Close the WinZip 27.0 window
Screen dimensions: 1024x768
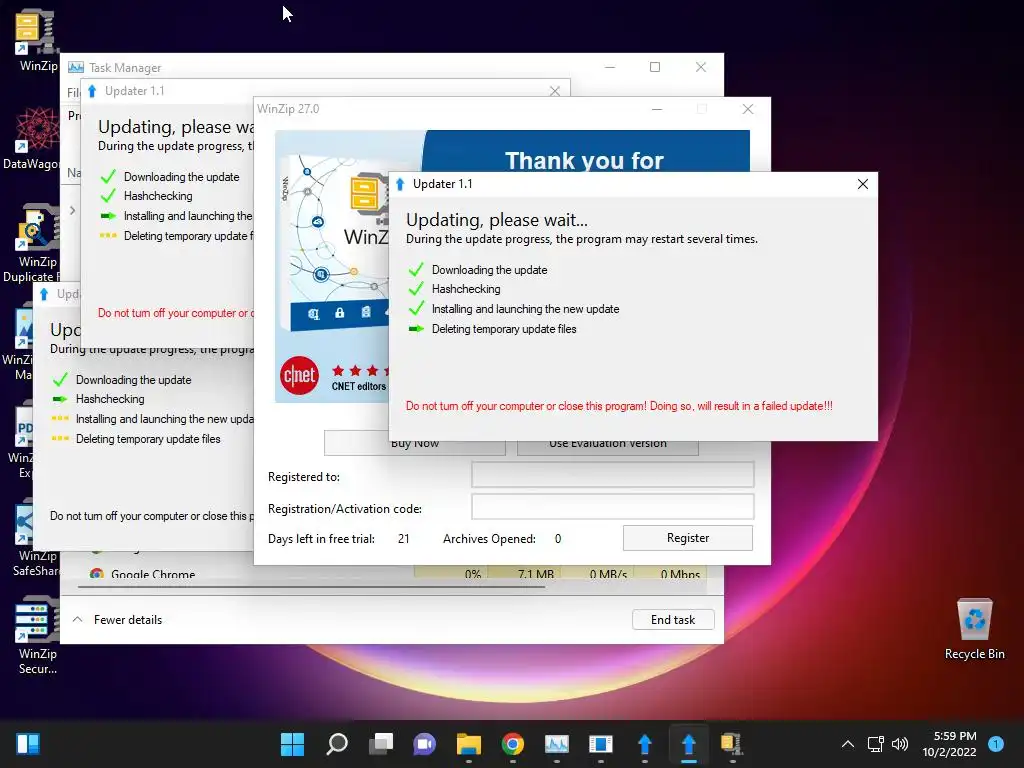(748, 109)
